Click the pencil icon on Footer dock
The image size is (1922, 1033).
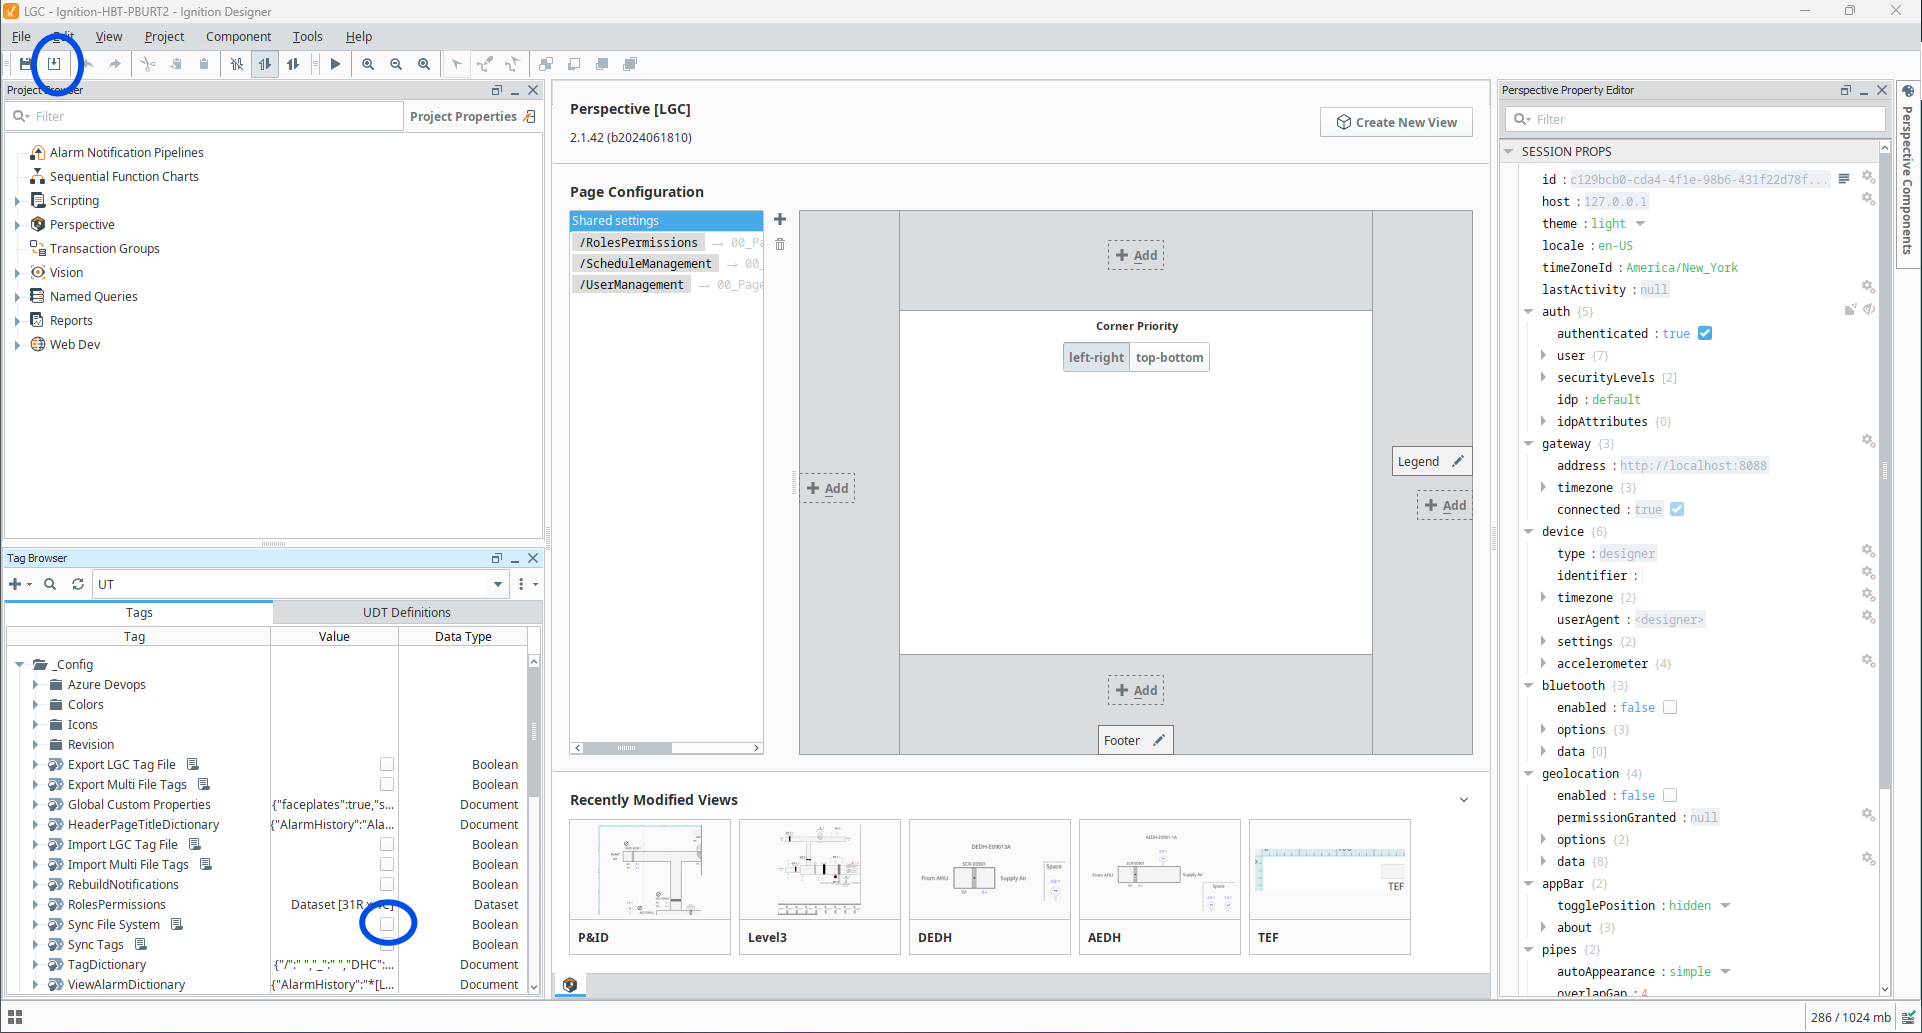[x=1159, y=740]
